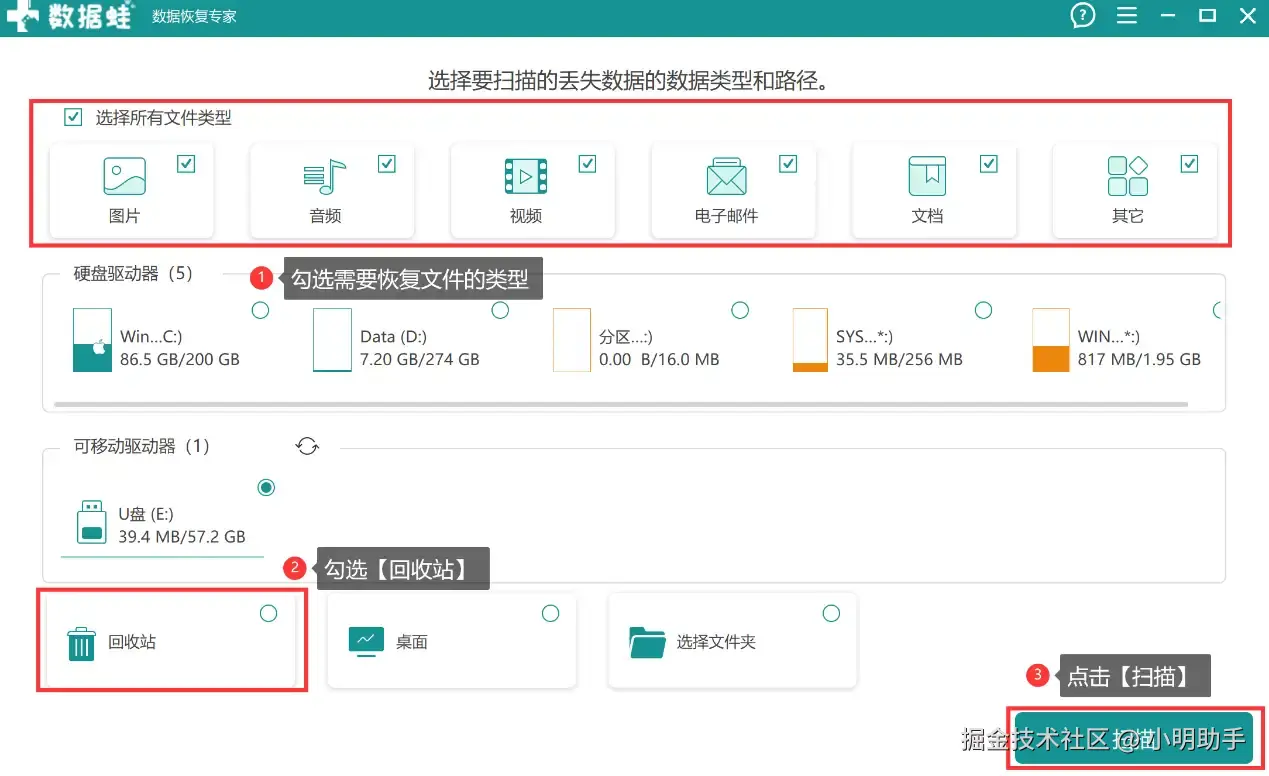
Task: Click the 其它 shapes icon
Action: coord(1127,176)
